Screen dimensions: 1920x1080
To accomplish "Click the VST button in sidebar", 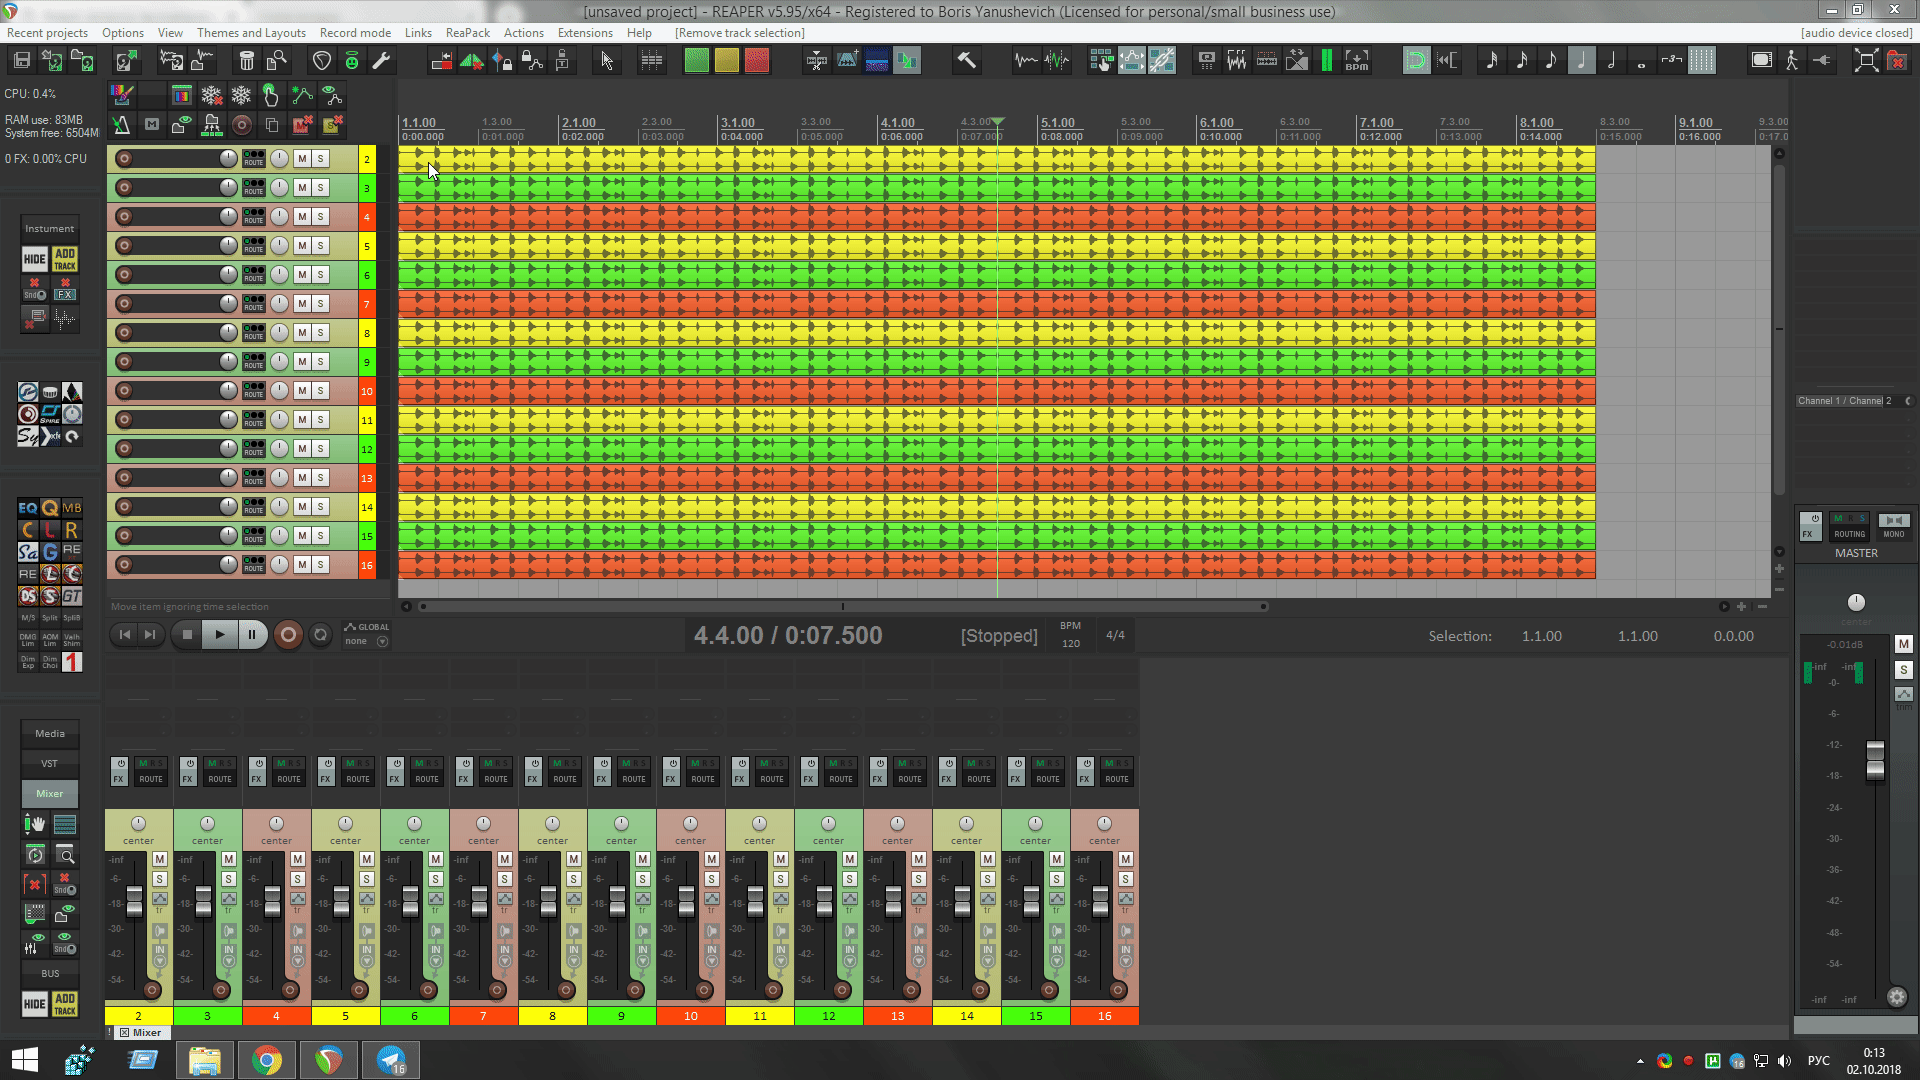I will [x=49, y=763].
